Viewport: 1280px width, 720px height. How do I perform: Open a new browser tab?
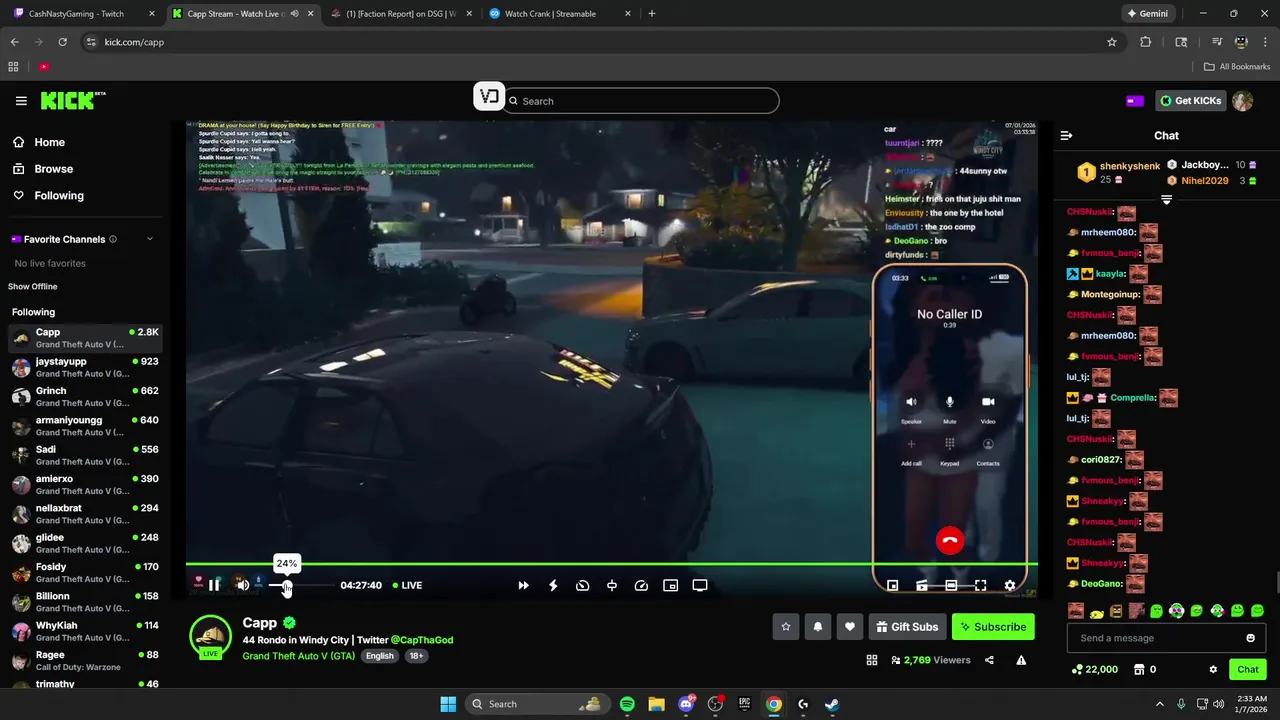click(x=652, y=14)
